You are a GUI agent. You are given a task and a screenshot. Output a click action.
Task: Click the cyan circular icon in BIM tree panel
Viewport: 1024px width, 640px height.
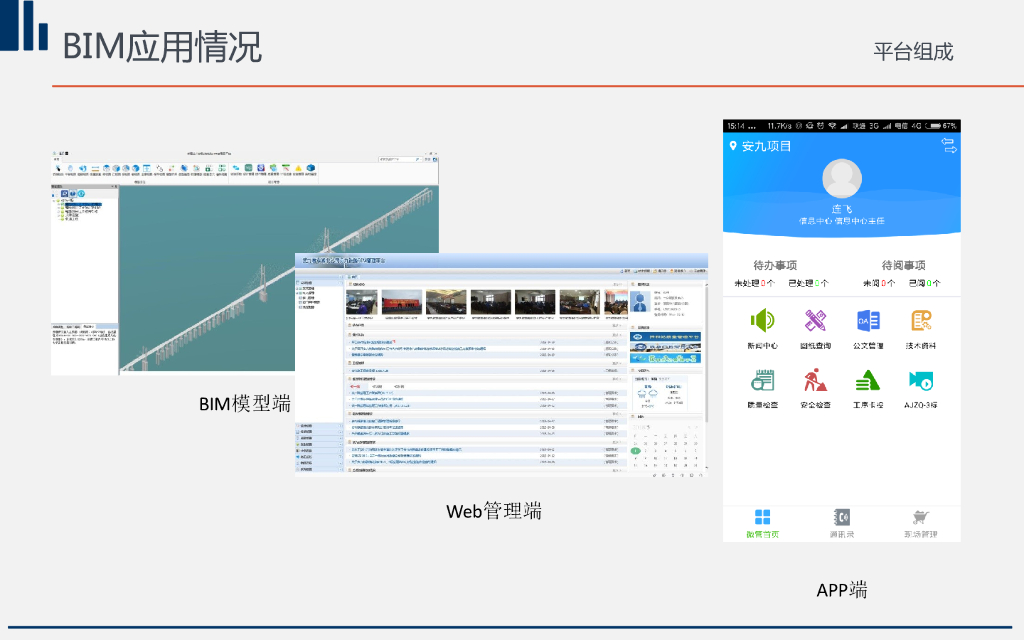point(81,194)
